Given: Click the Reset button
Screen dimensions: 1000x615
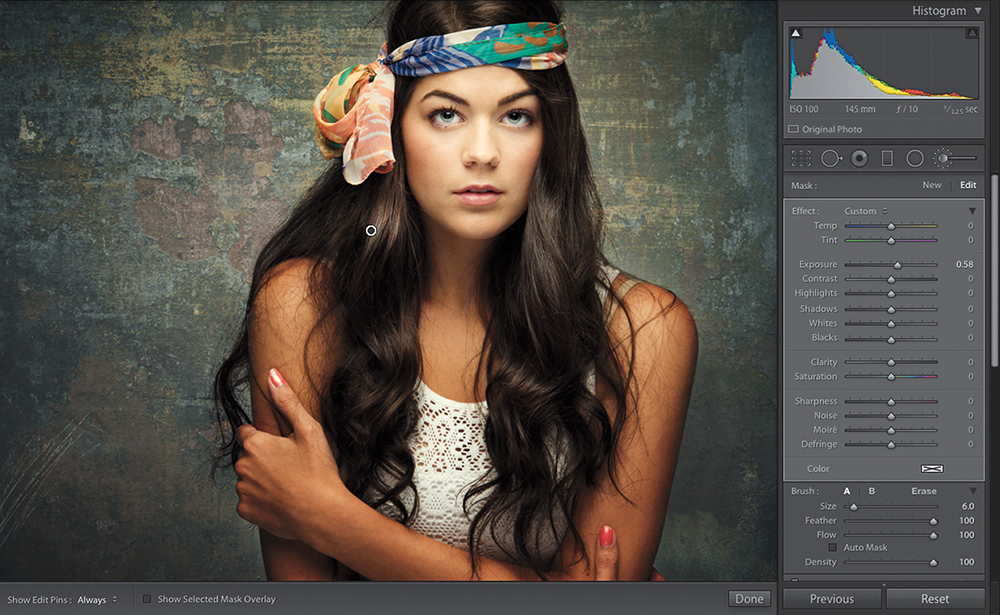Looking at the screenshot, I should click(x=935, y=599).
